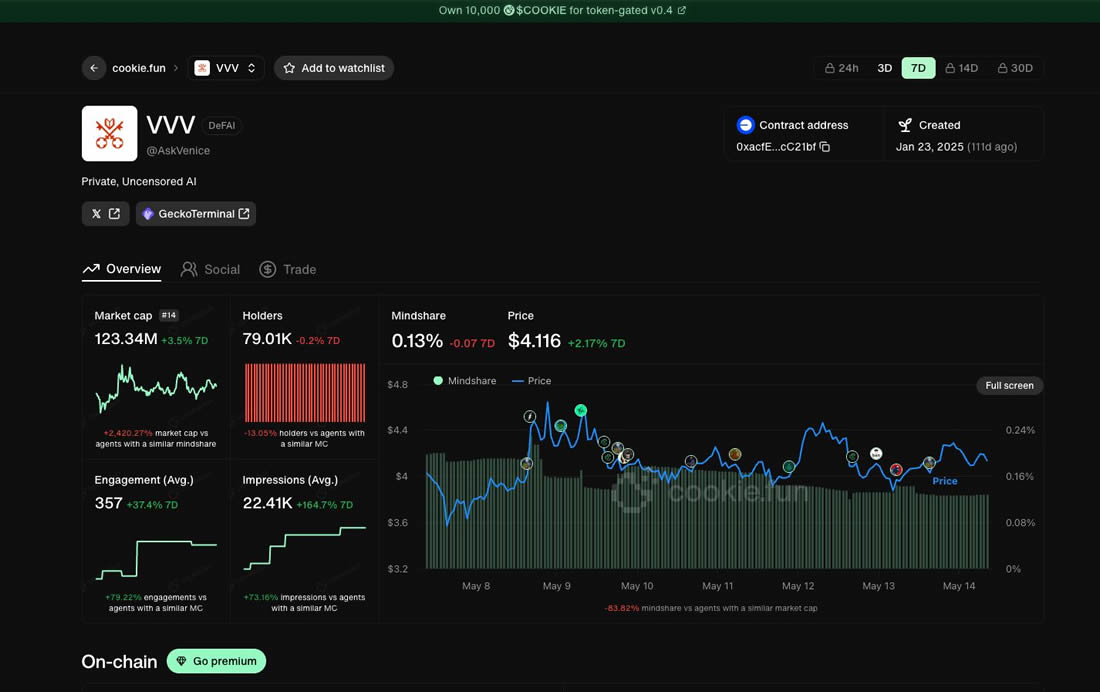
Task: Click the May 10 date label on the chart axis
Action: pos(637,586)
